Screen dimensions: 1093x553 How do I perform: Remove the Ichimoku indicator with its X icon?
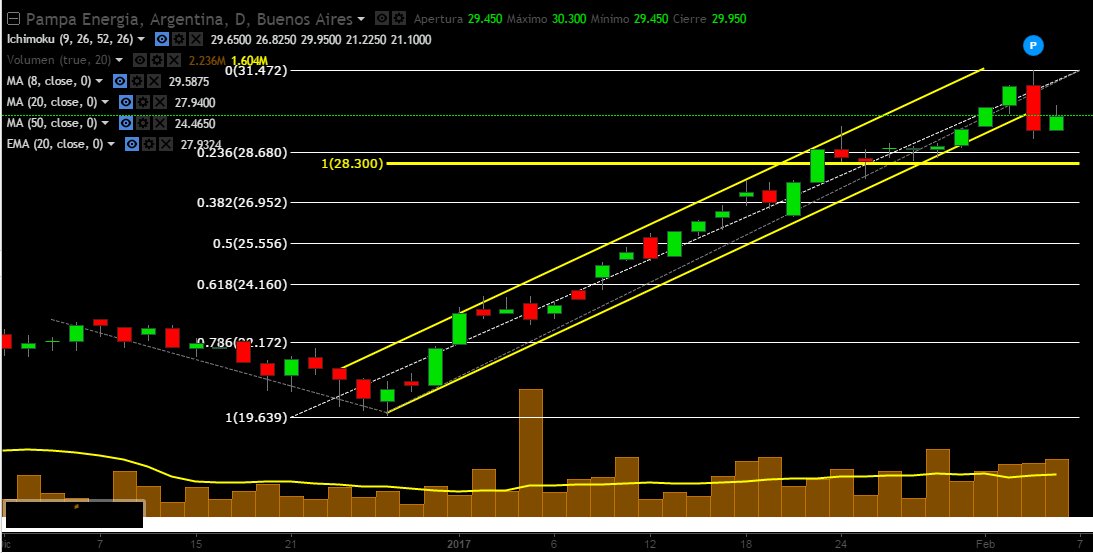[197, 40]
